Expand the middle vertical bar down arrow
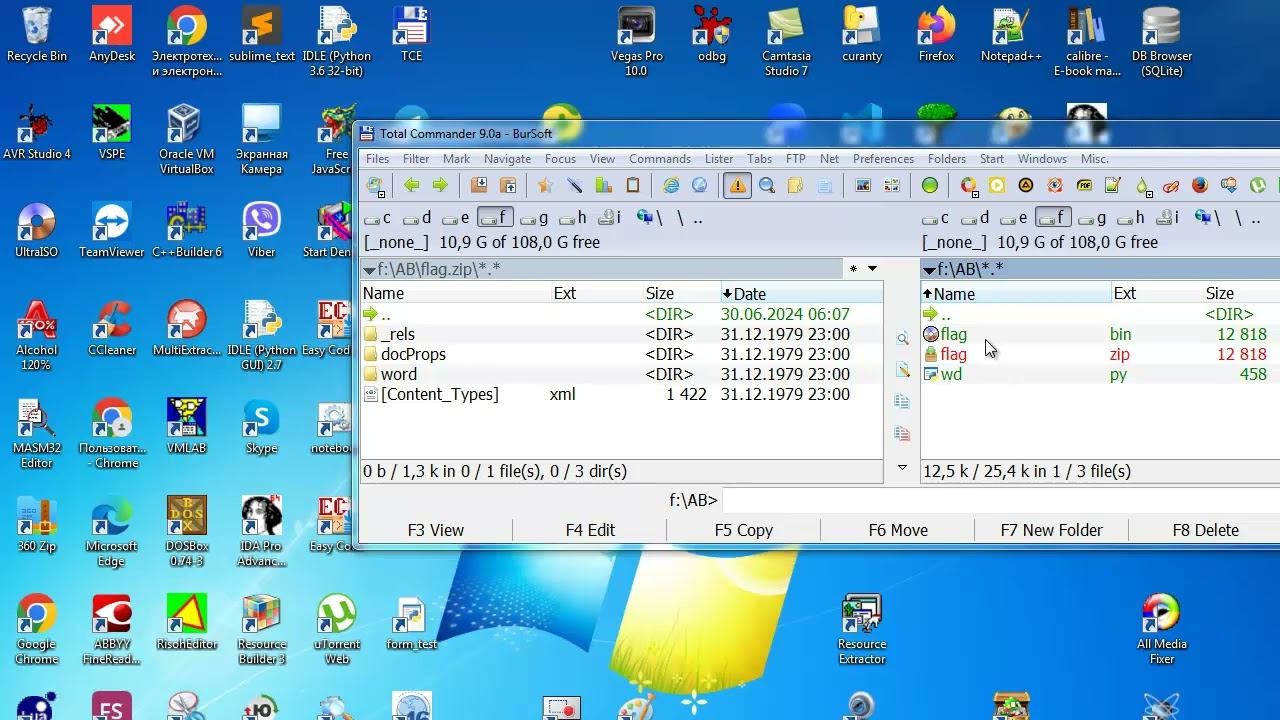This screenshot has width=1280, height=720. coord(902,467)
